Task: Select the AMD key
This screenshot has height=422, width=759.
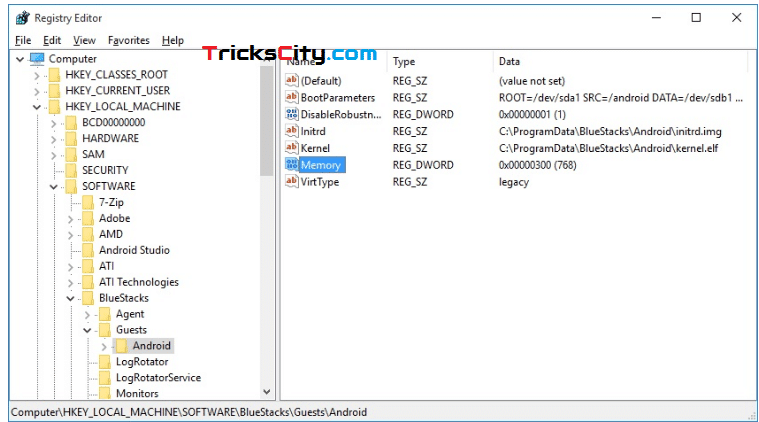Action: [x=111, y=234]
